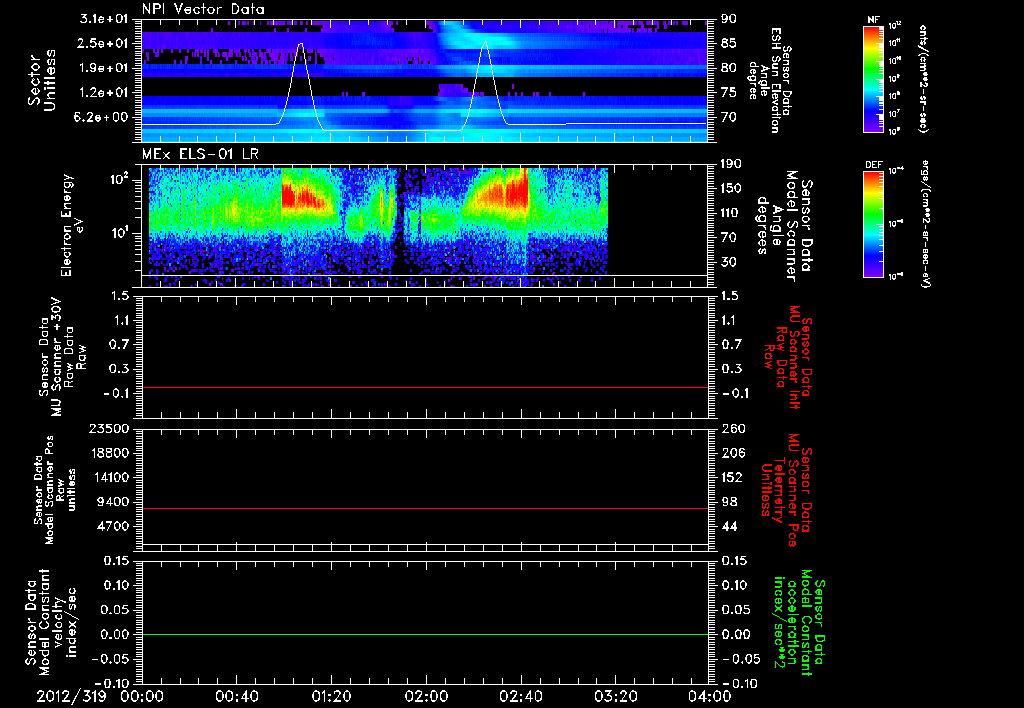Click the green line in the velocity plot
The width and height of the screenshot is (1024, 708).
[424, 634]
